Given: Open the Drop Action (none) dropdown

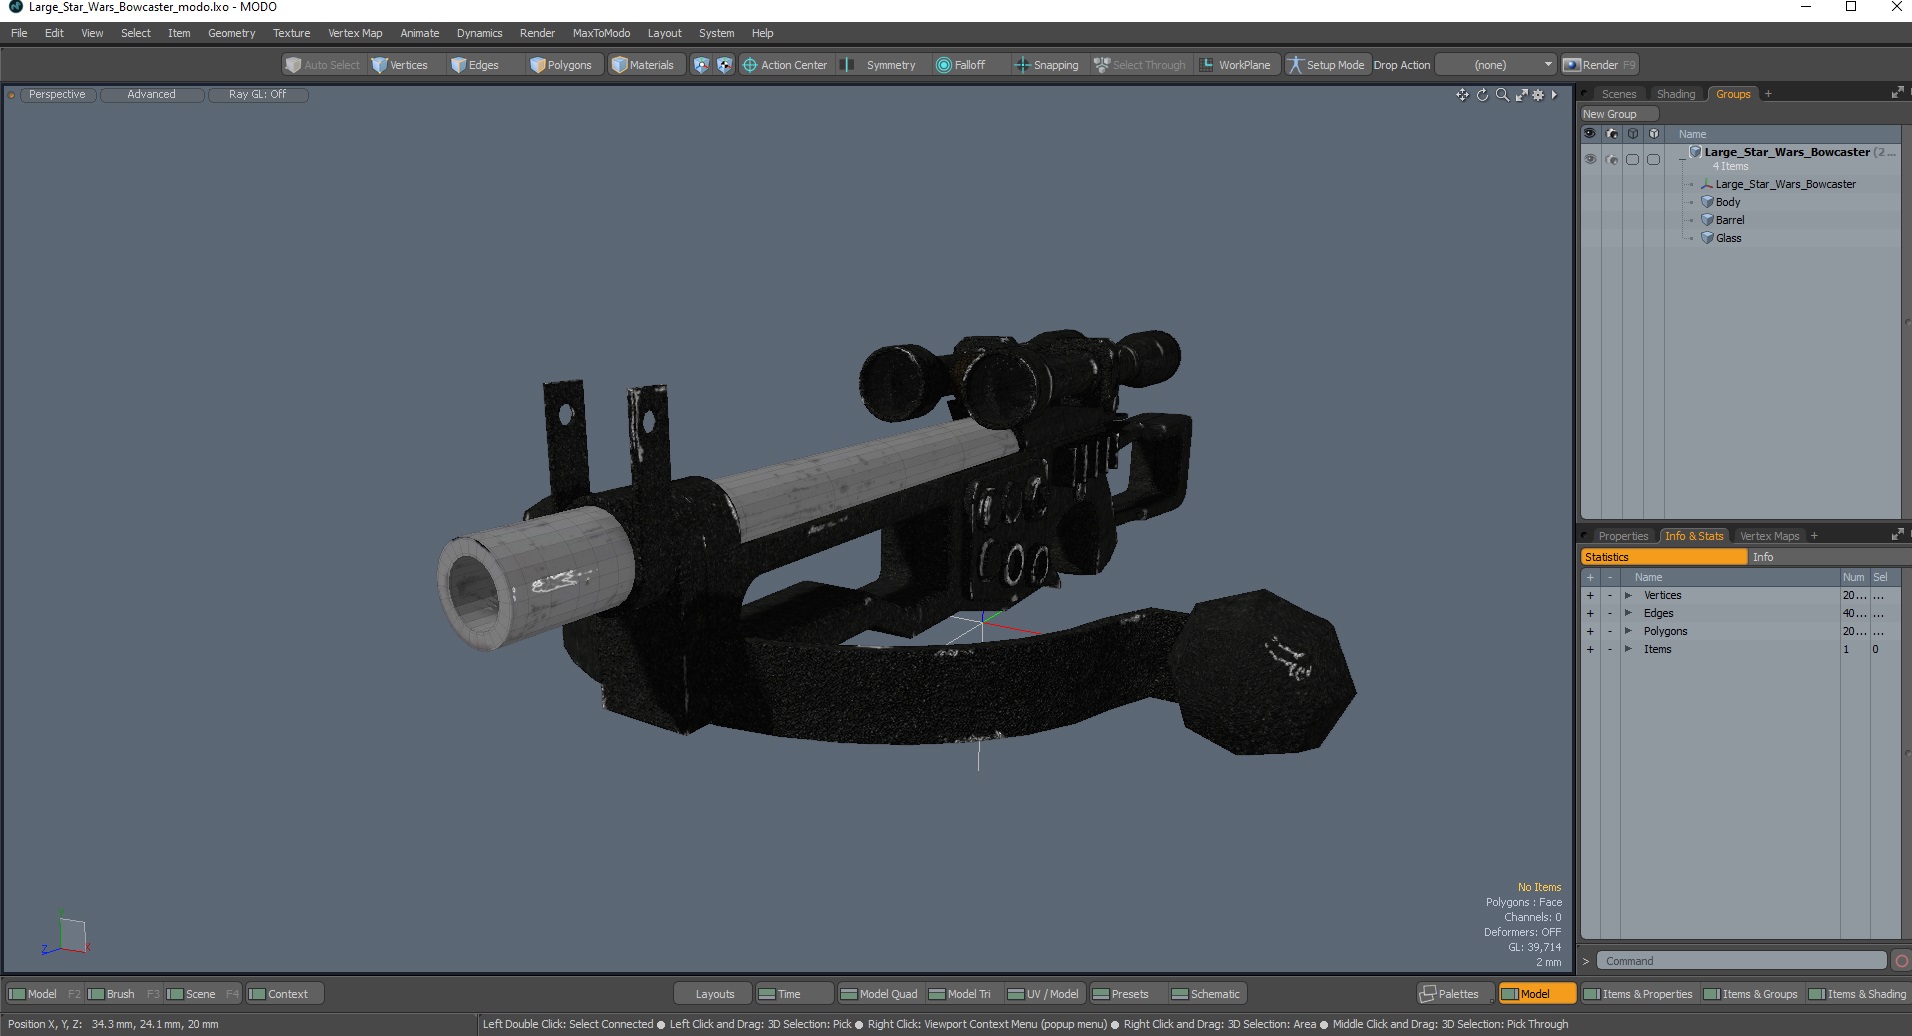Looking at the screenshot, I should [x=1496, y=65].
